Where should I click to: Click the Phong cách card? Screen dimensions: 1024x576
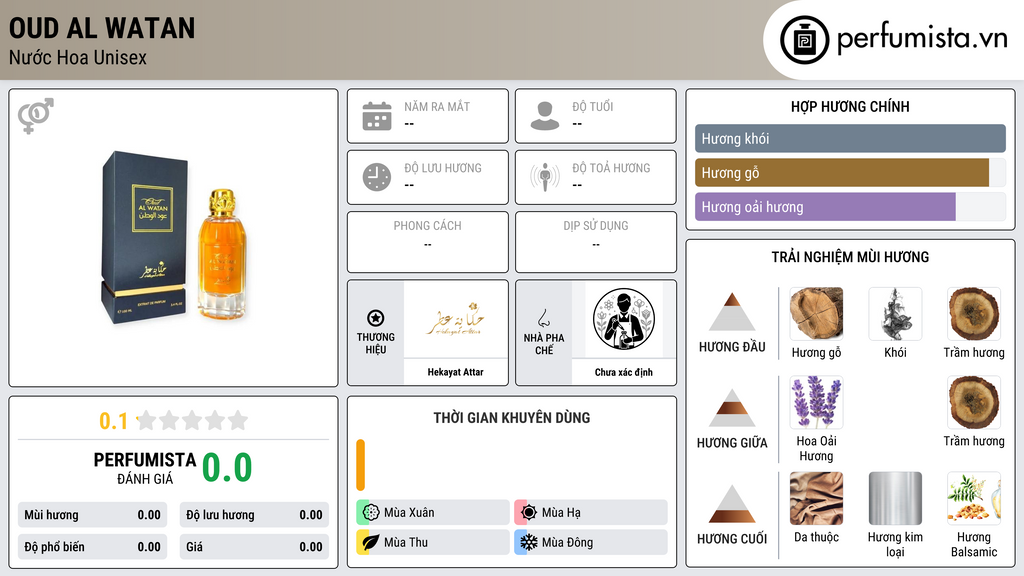tap(428, 242)
